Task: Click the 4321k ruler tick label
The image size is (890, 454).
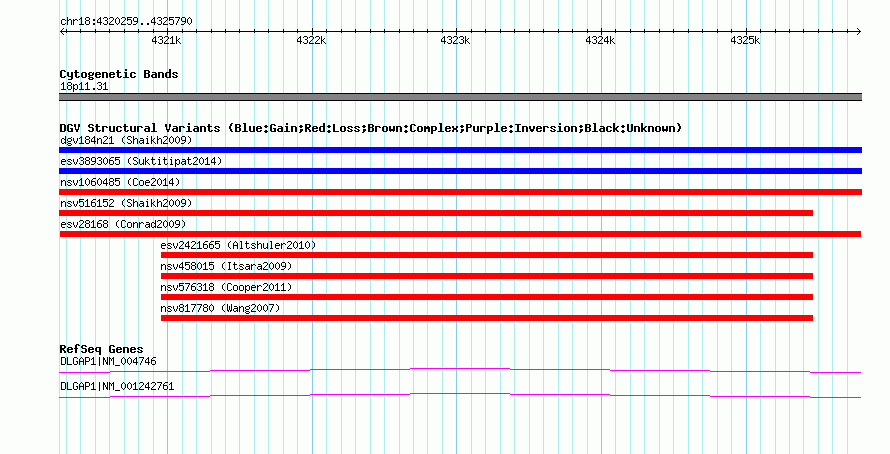Action: pos(166,40)
